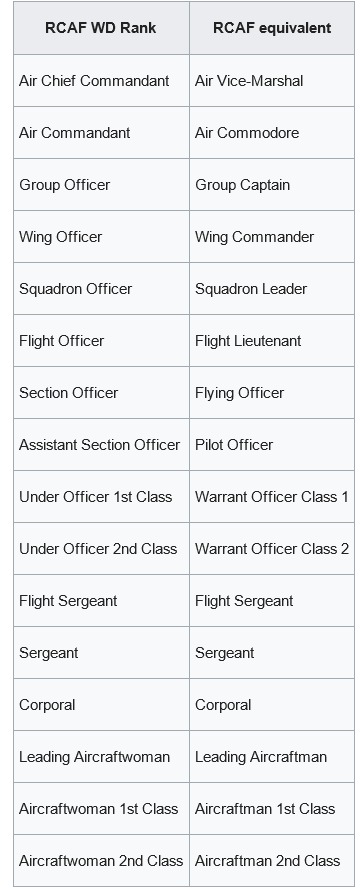Click Aircraftman 2nd Class cell
Image resolution: width=363 pixels, height=889 pixels.
pos(272,861)
